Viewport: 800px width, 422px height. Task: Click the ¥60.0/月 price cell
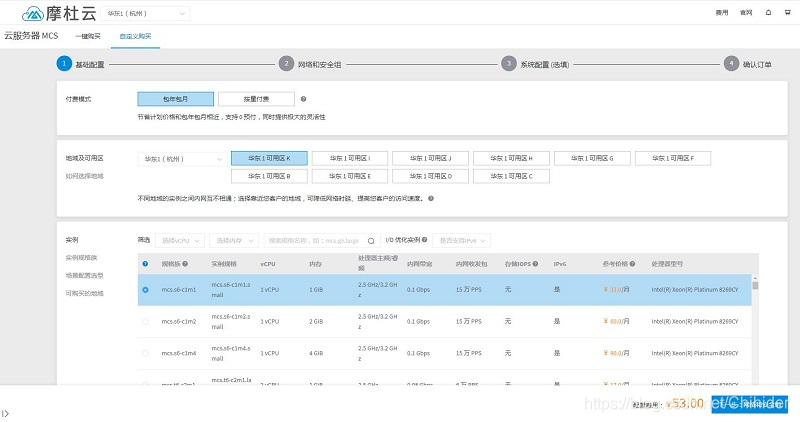point(616,321)
